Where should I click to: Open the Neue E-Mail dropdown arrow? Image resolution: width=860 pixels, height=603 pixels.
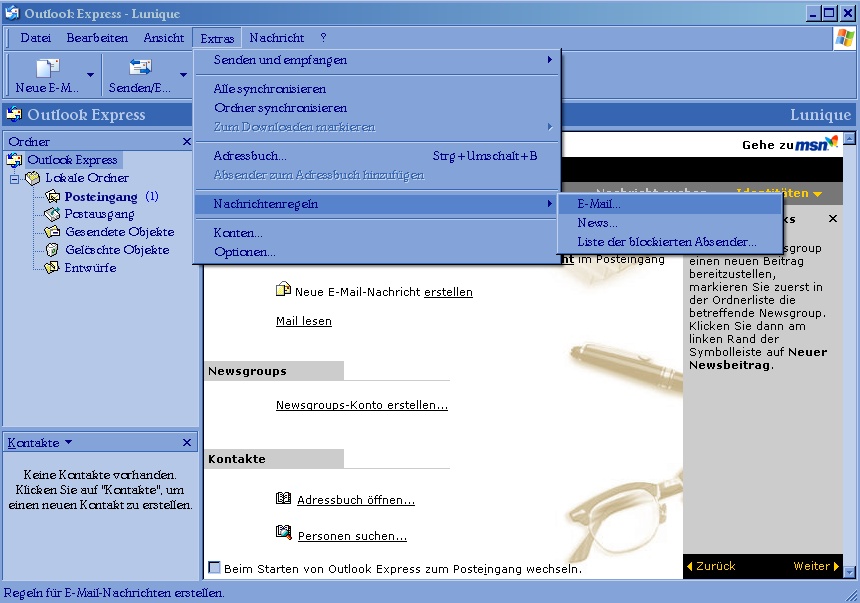(90, 75)
